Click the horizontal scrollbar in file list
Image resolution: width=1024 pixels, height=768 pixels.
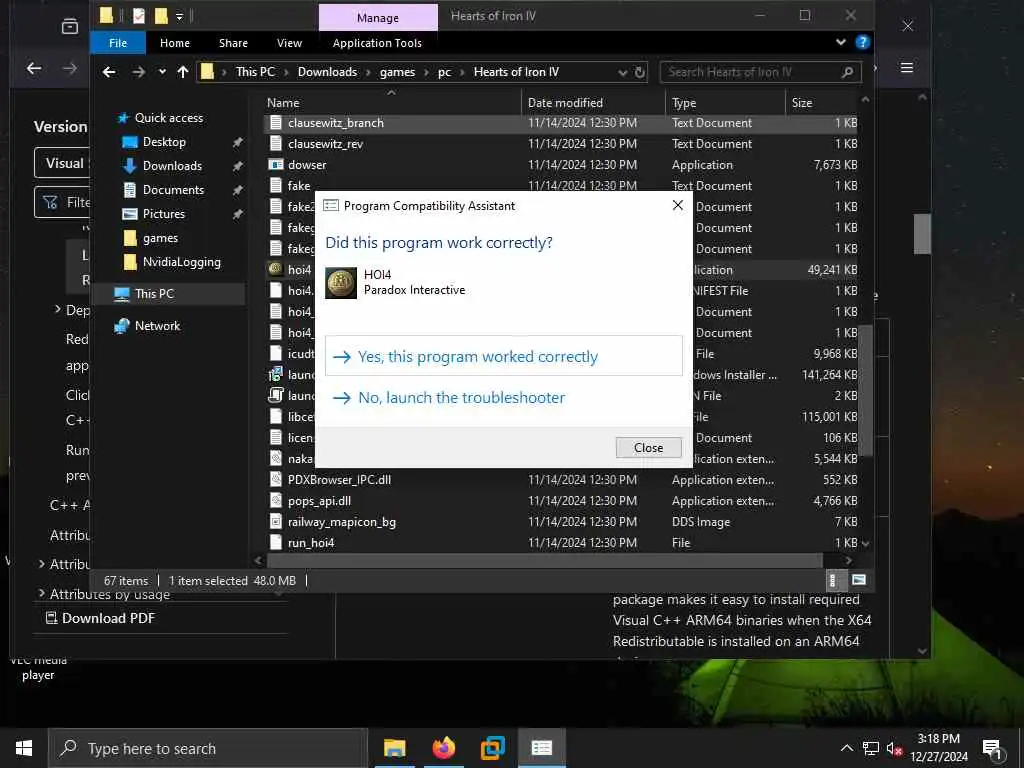click(545, 560)
